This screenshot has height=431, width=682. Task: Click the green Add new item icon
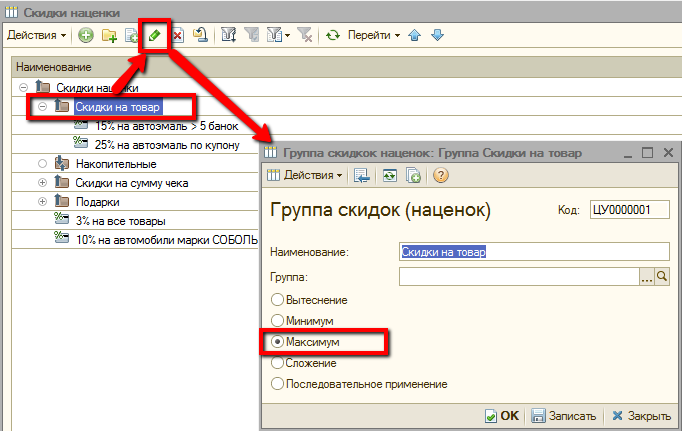[86, 36]
